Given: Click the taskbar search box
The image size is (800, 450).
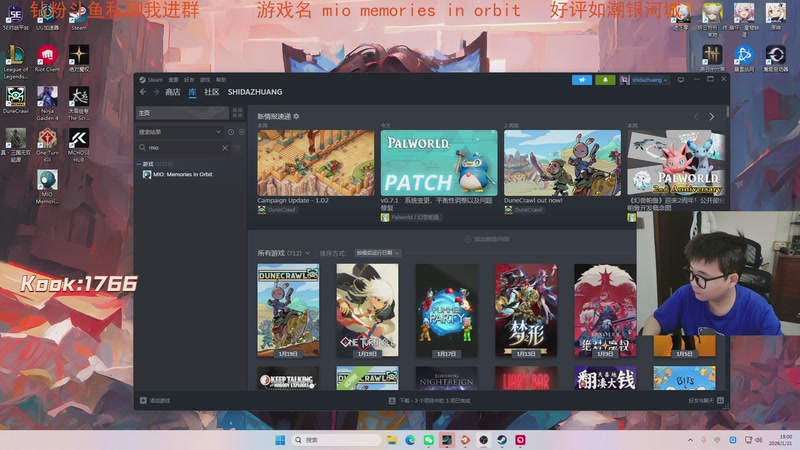Looking at the screenshot, I should (x=336, y=440).
